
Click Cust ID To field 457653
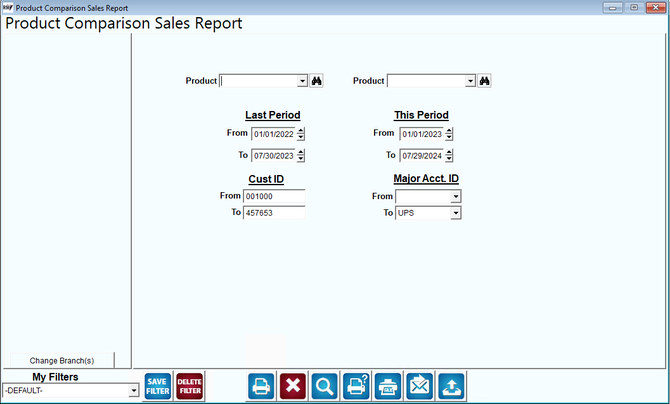click(x=274, y=213)
